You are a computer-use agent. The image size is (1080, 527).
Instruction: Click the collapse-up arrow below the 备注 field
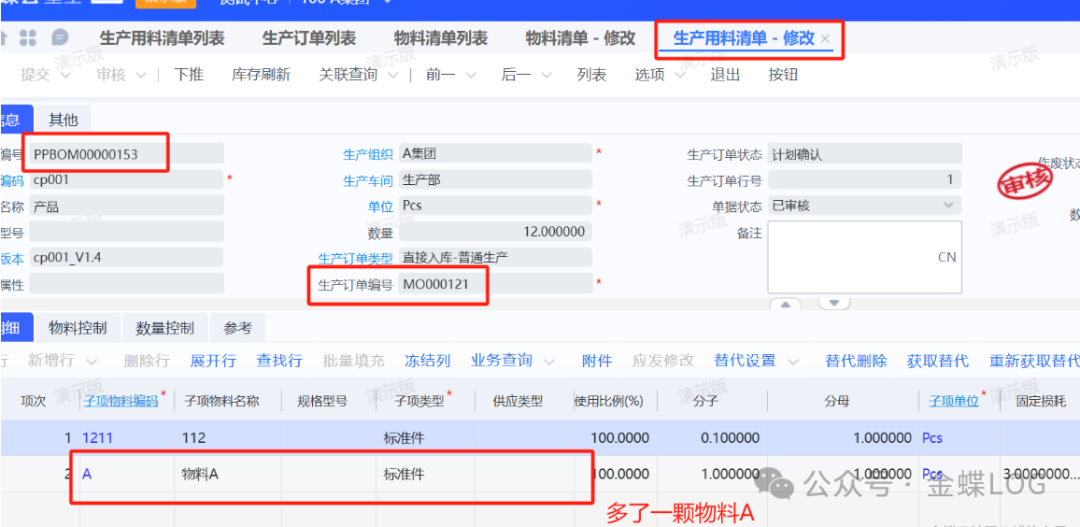tap(785, 304)
